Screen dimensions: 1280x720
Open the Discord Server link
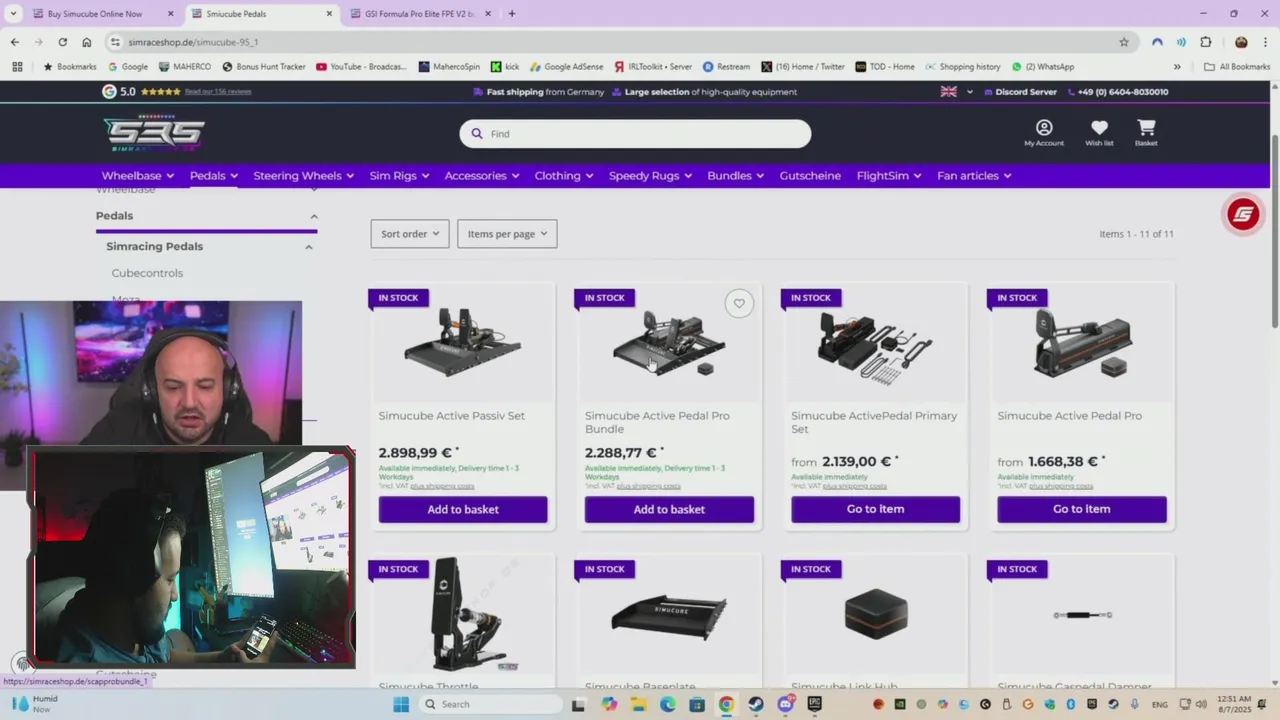(x=1020, y=92)
